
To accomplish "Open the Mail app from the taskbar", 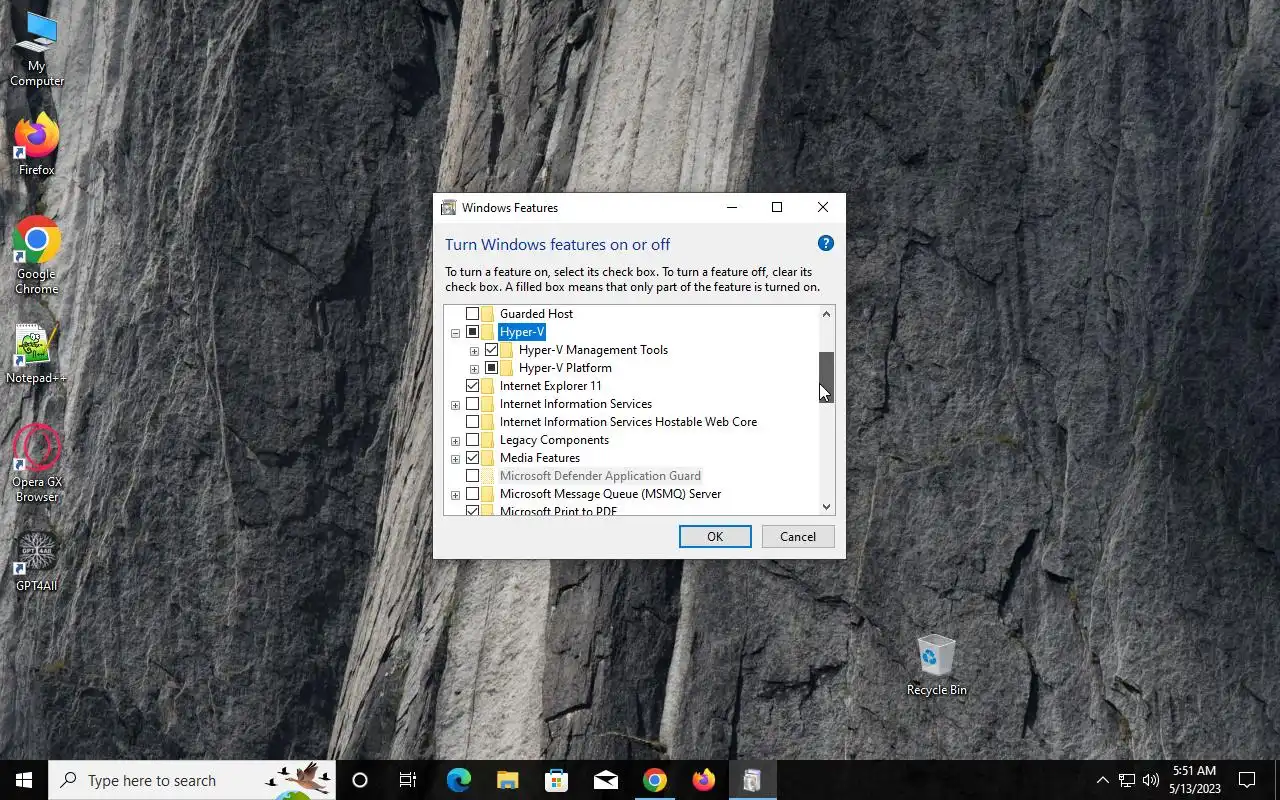I will pyautogui.click(x=605, y=780).
